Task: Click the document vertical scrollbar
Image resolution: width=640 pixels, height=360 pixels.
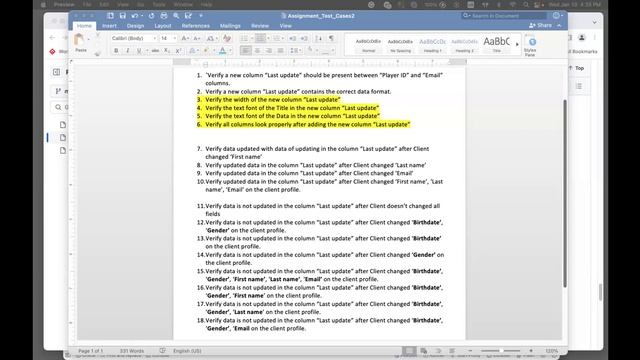Action: point(565,193)
